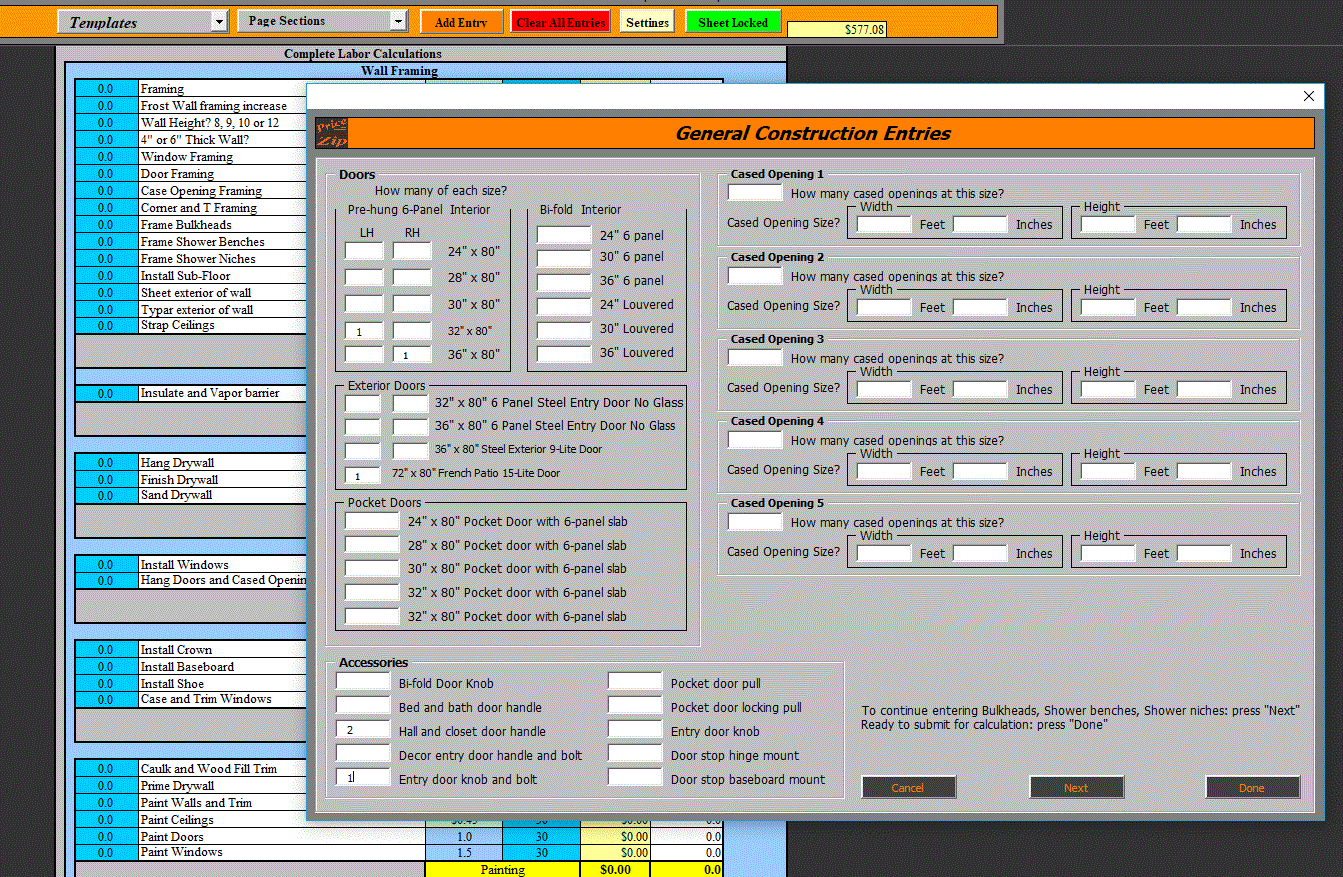The width and height of the screenshot is (1343, 877).
Task: Click the 36" 6 panel bi-fold field
Action: (x=564, y=281)
